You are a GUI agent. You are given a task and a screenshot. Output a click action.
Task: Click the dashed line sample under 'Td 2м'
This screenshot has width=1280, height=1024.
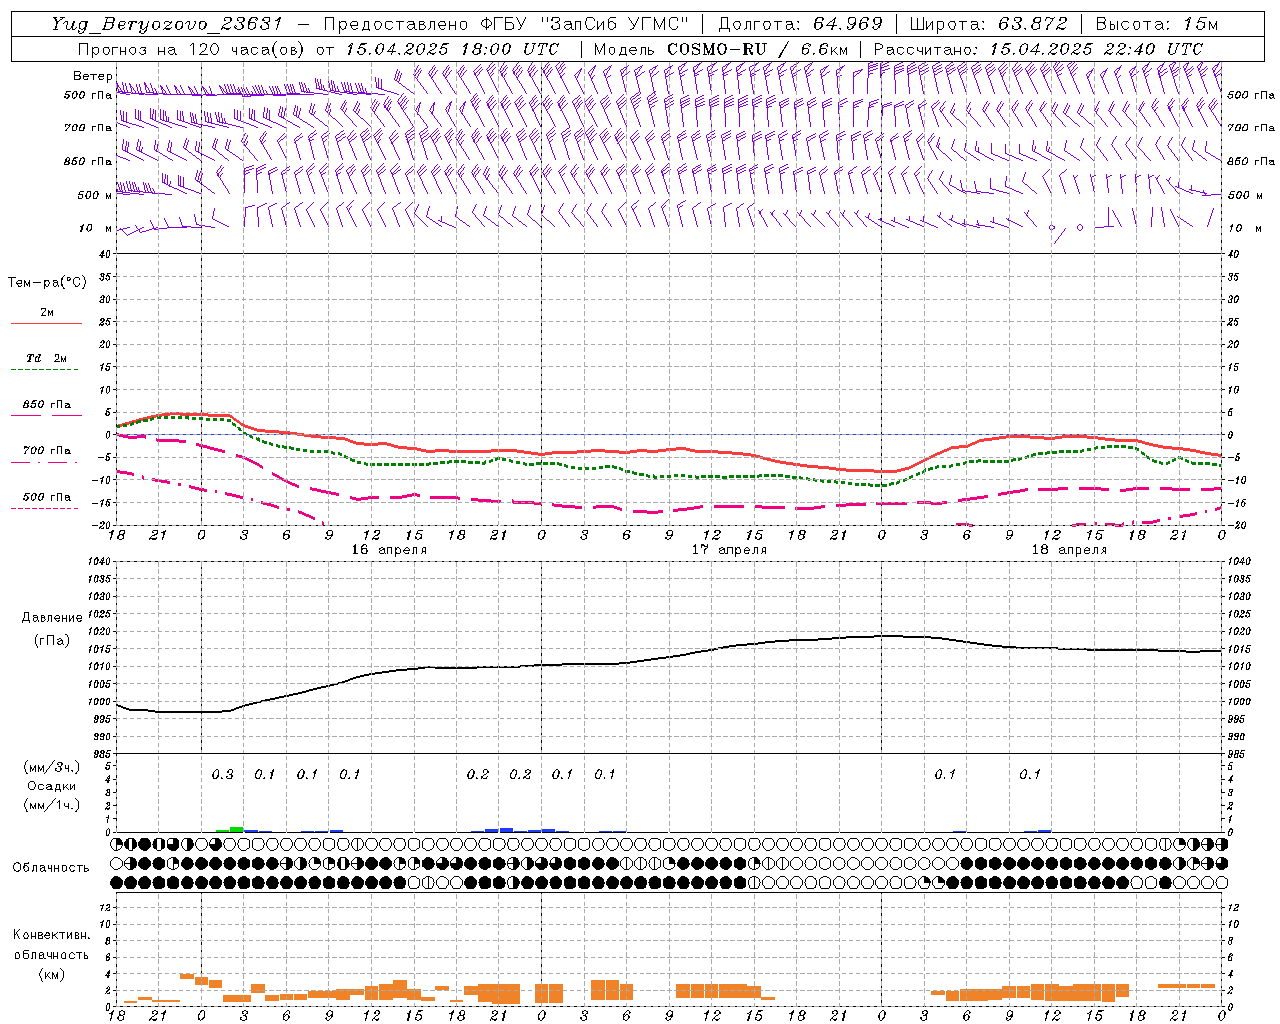(x=46, y=370)
